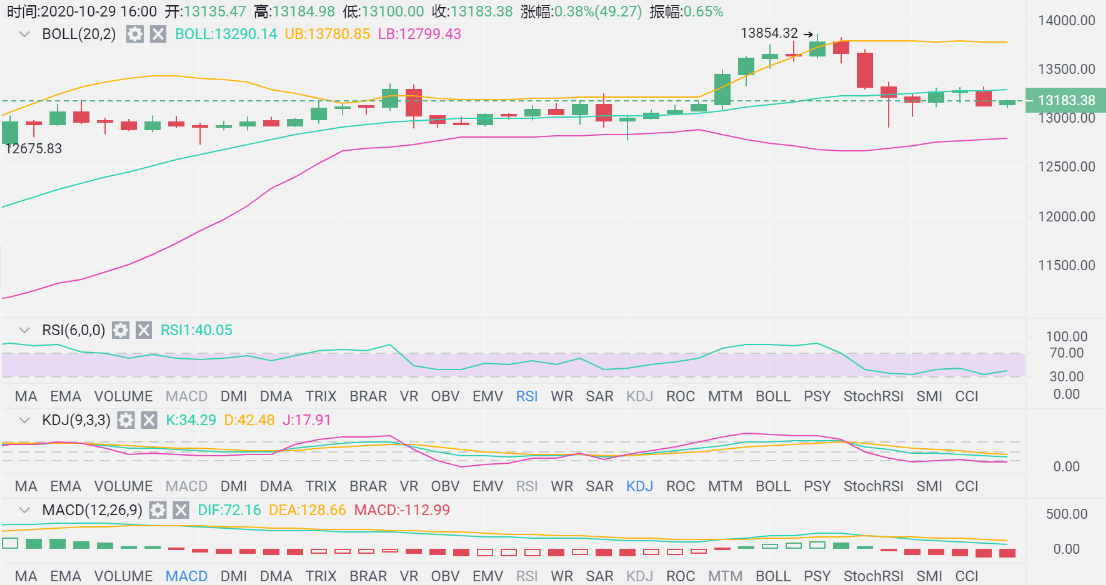Select MTM in row under MACD panel
The width and height of the screenshot is (1106, 585).
pyautogui.click(x=725, y=576)
